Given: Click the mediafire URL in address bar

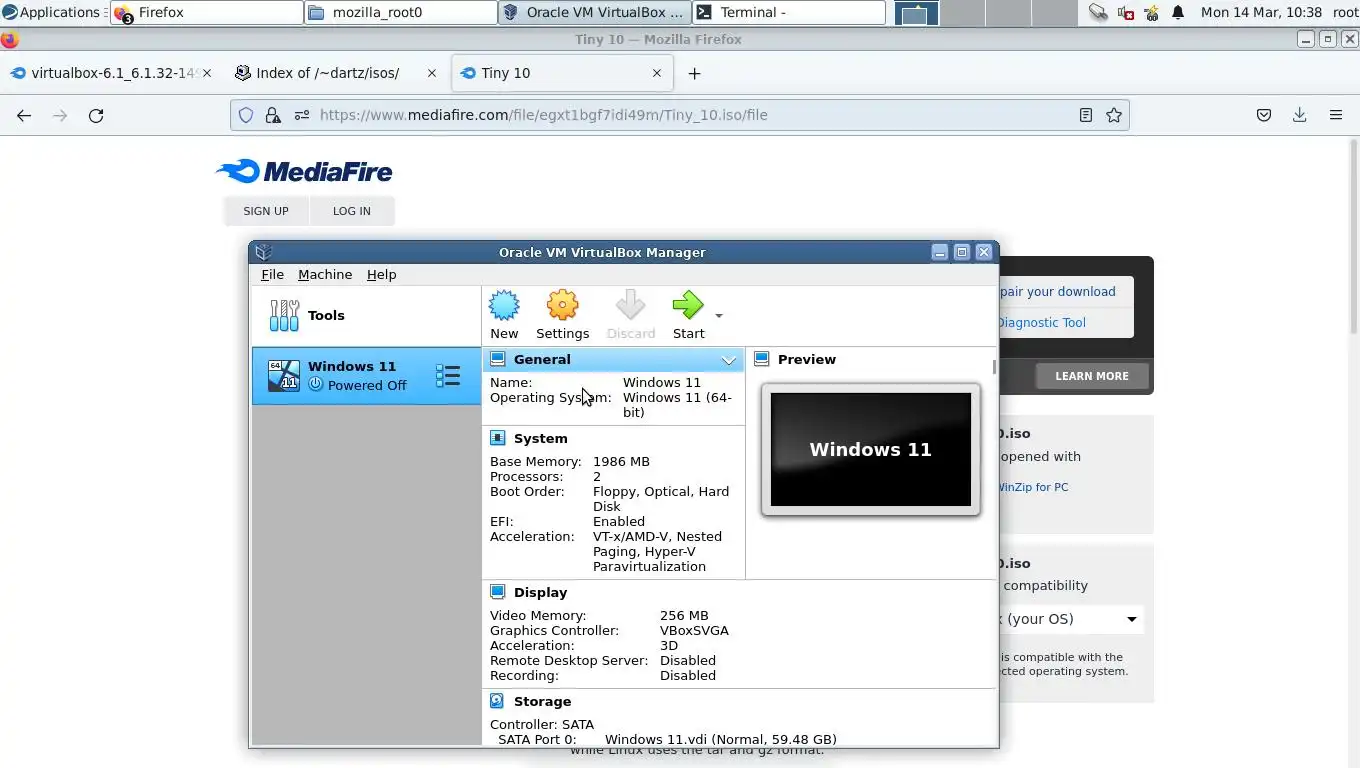Looking at the screenshot, I should [543, 115].
